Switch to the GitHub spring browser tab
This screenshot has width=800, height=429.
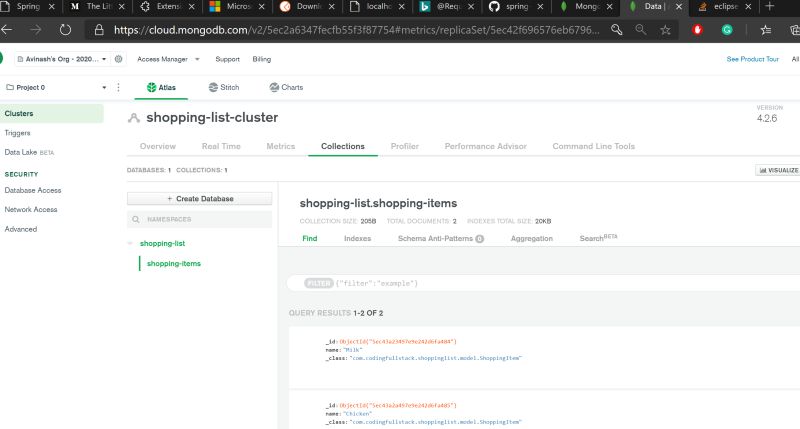pos(515,7)
